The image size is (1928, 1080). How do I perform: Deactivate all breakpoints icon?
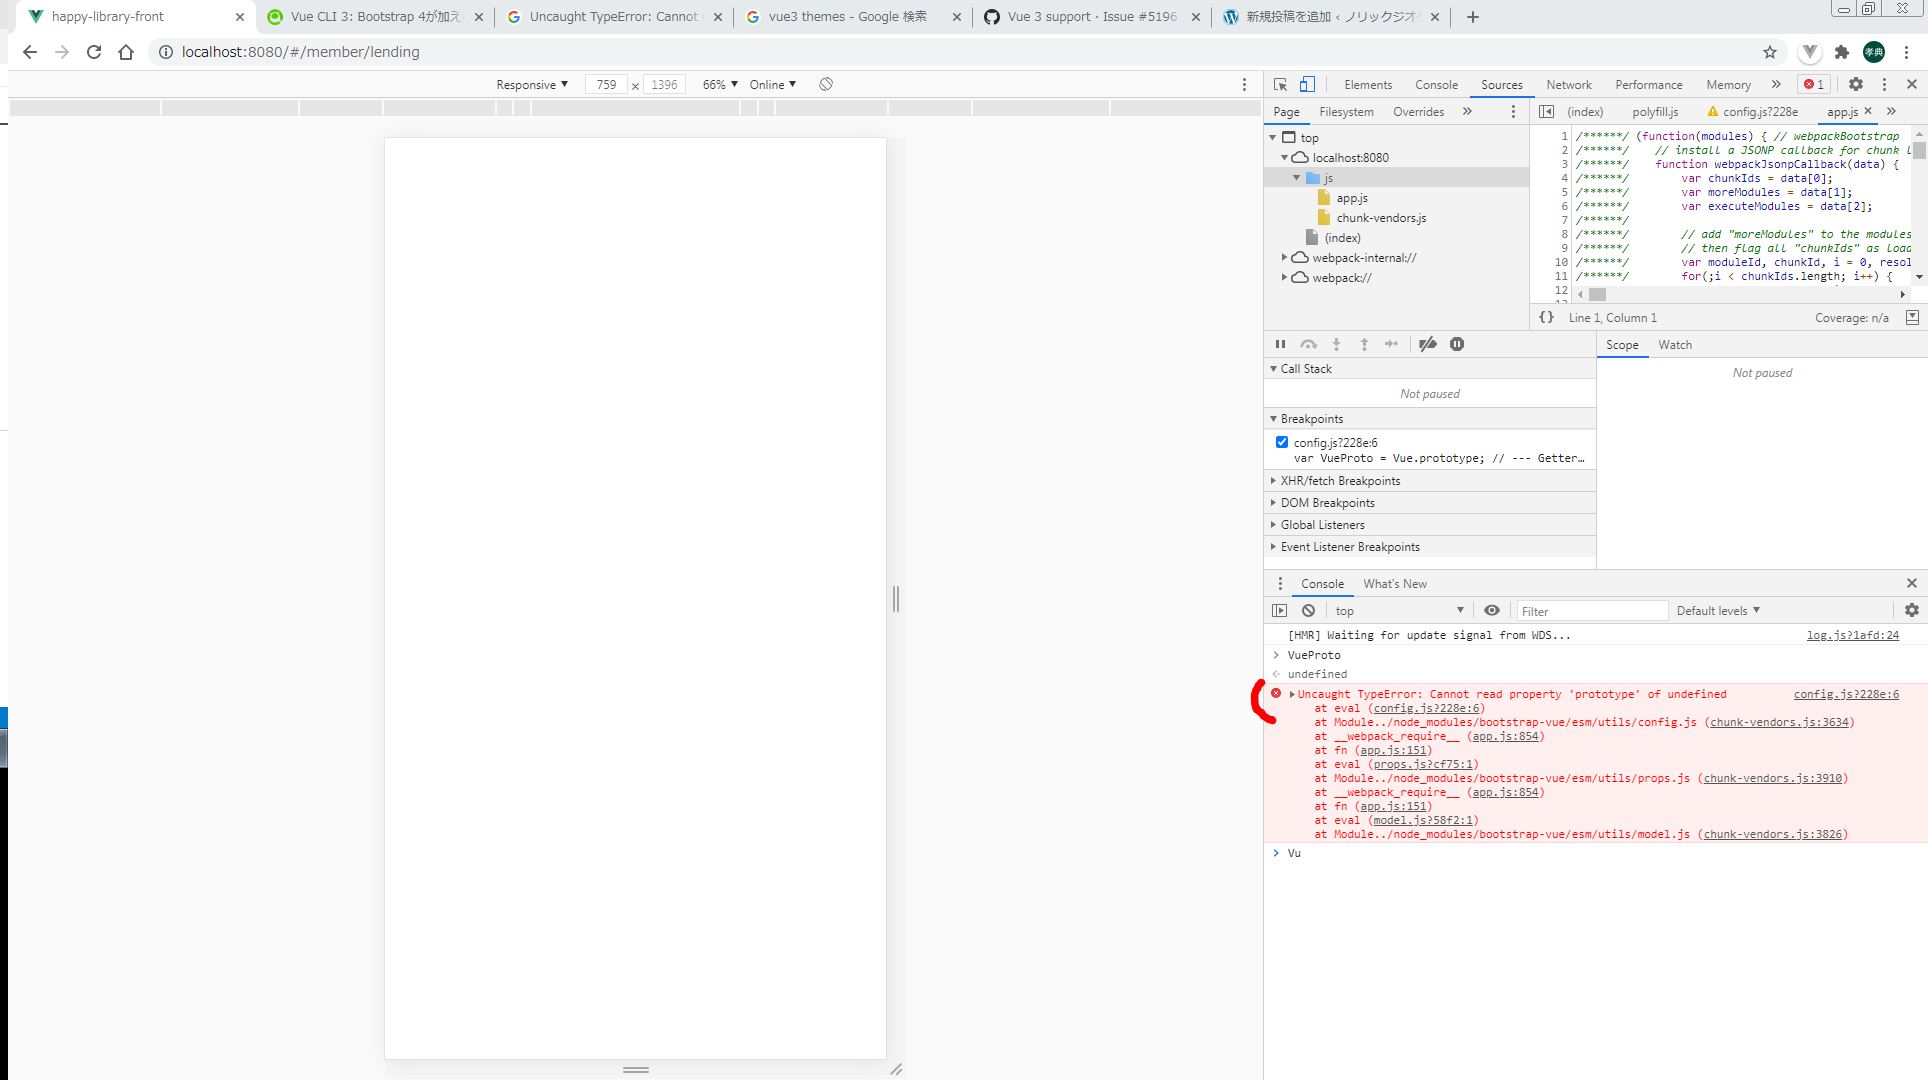click(x=1428, y=344)
